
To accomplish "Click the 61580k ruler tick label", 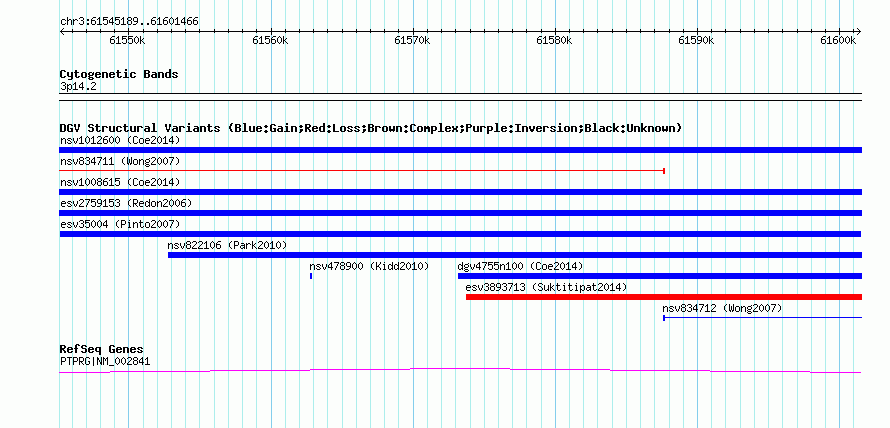I will click(555, 40).
